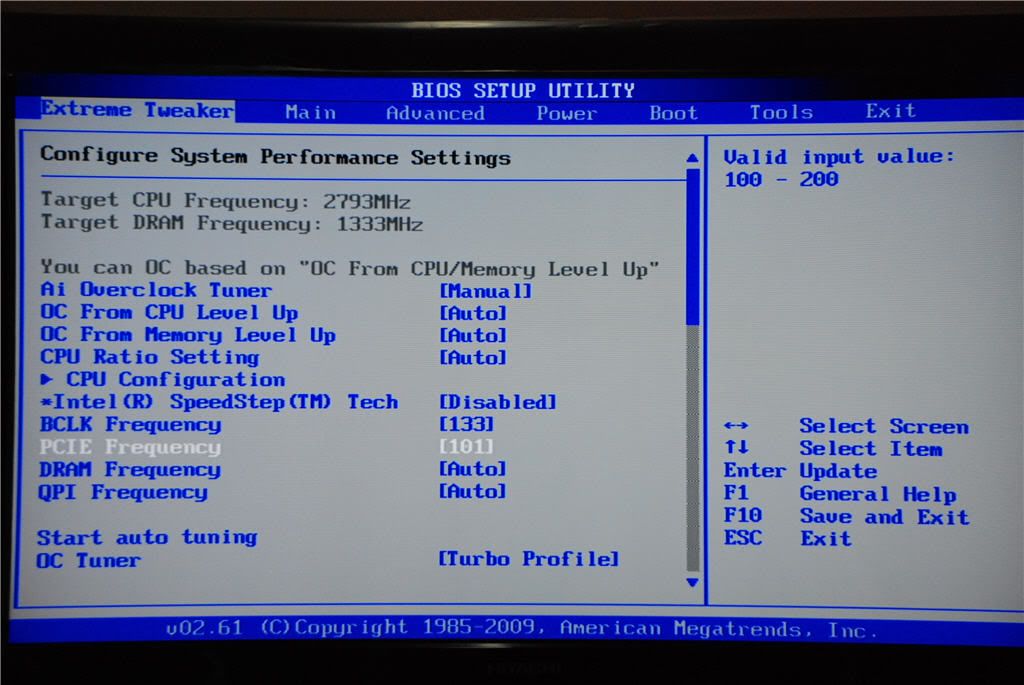Click scrollbar down arrow at bottom
Screen dimensions: 1024x685
[692, 581]
